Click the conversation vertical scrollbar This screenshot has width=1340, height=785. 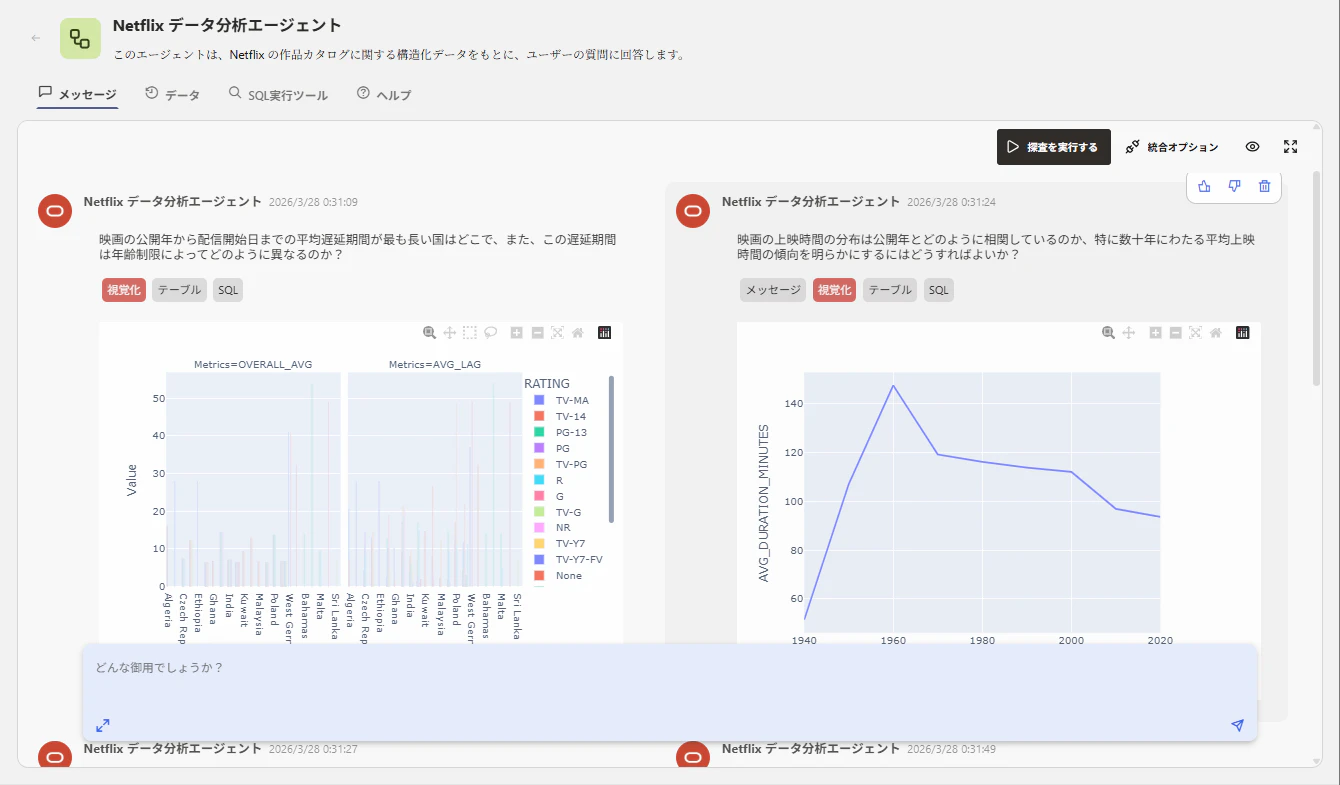[1316, 279]
